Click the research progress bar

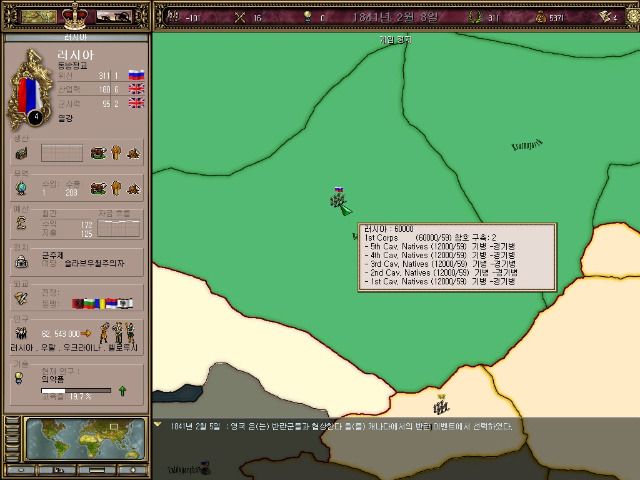pos(76,391)
